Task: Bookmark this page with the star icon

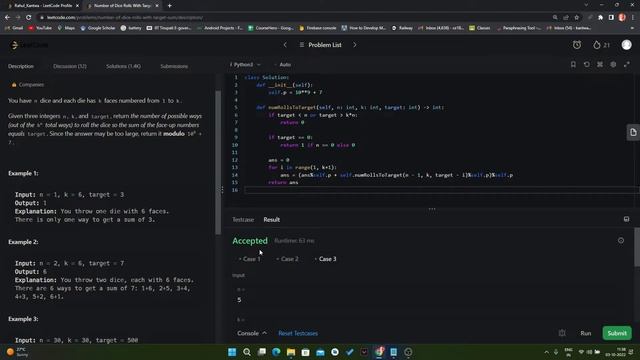Action: (x=576, y=18)
